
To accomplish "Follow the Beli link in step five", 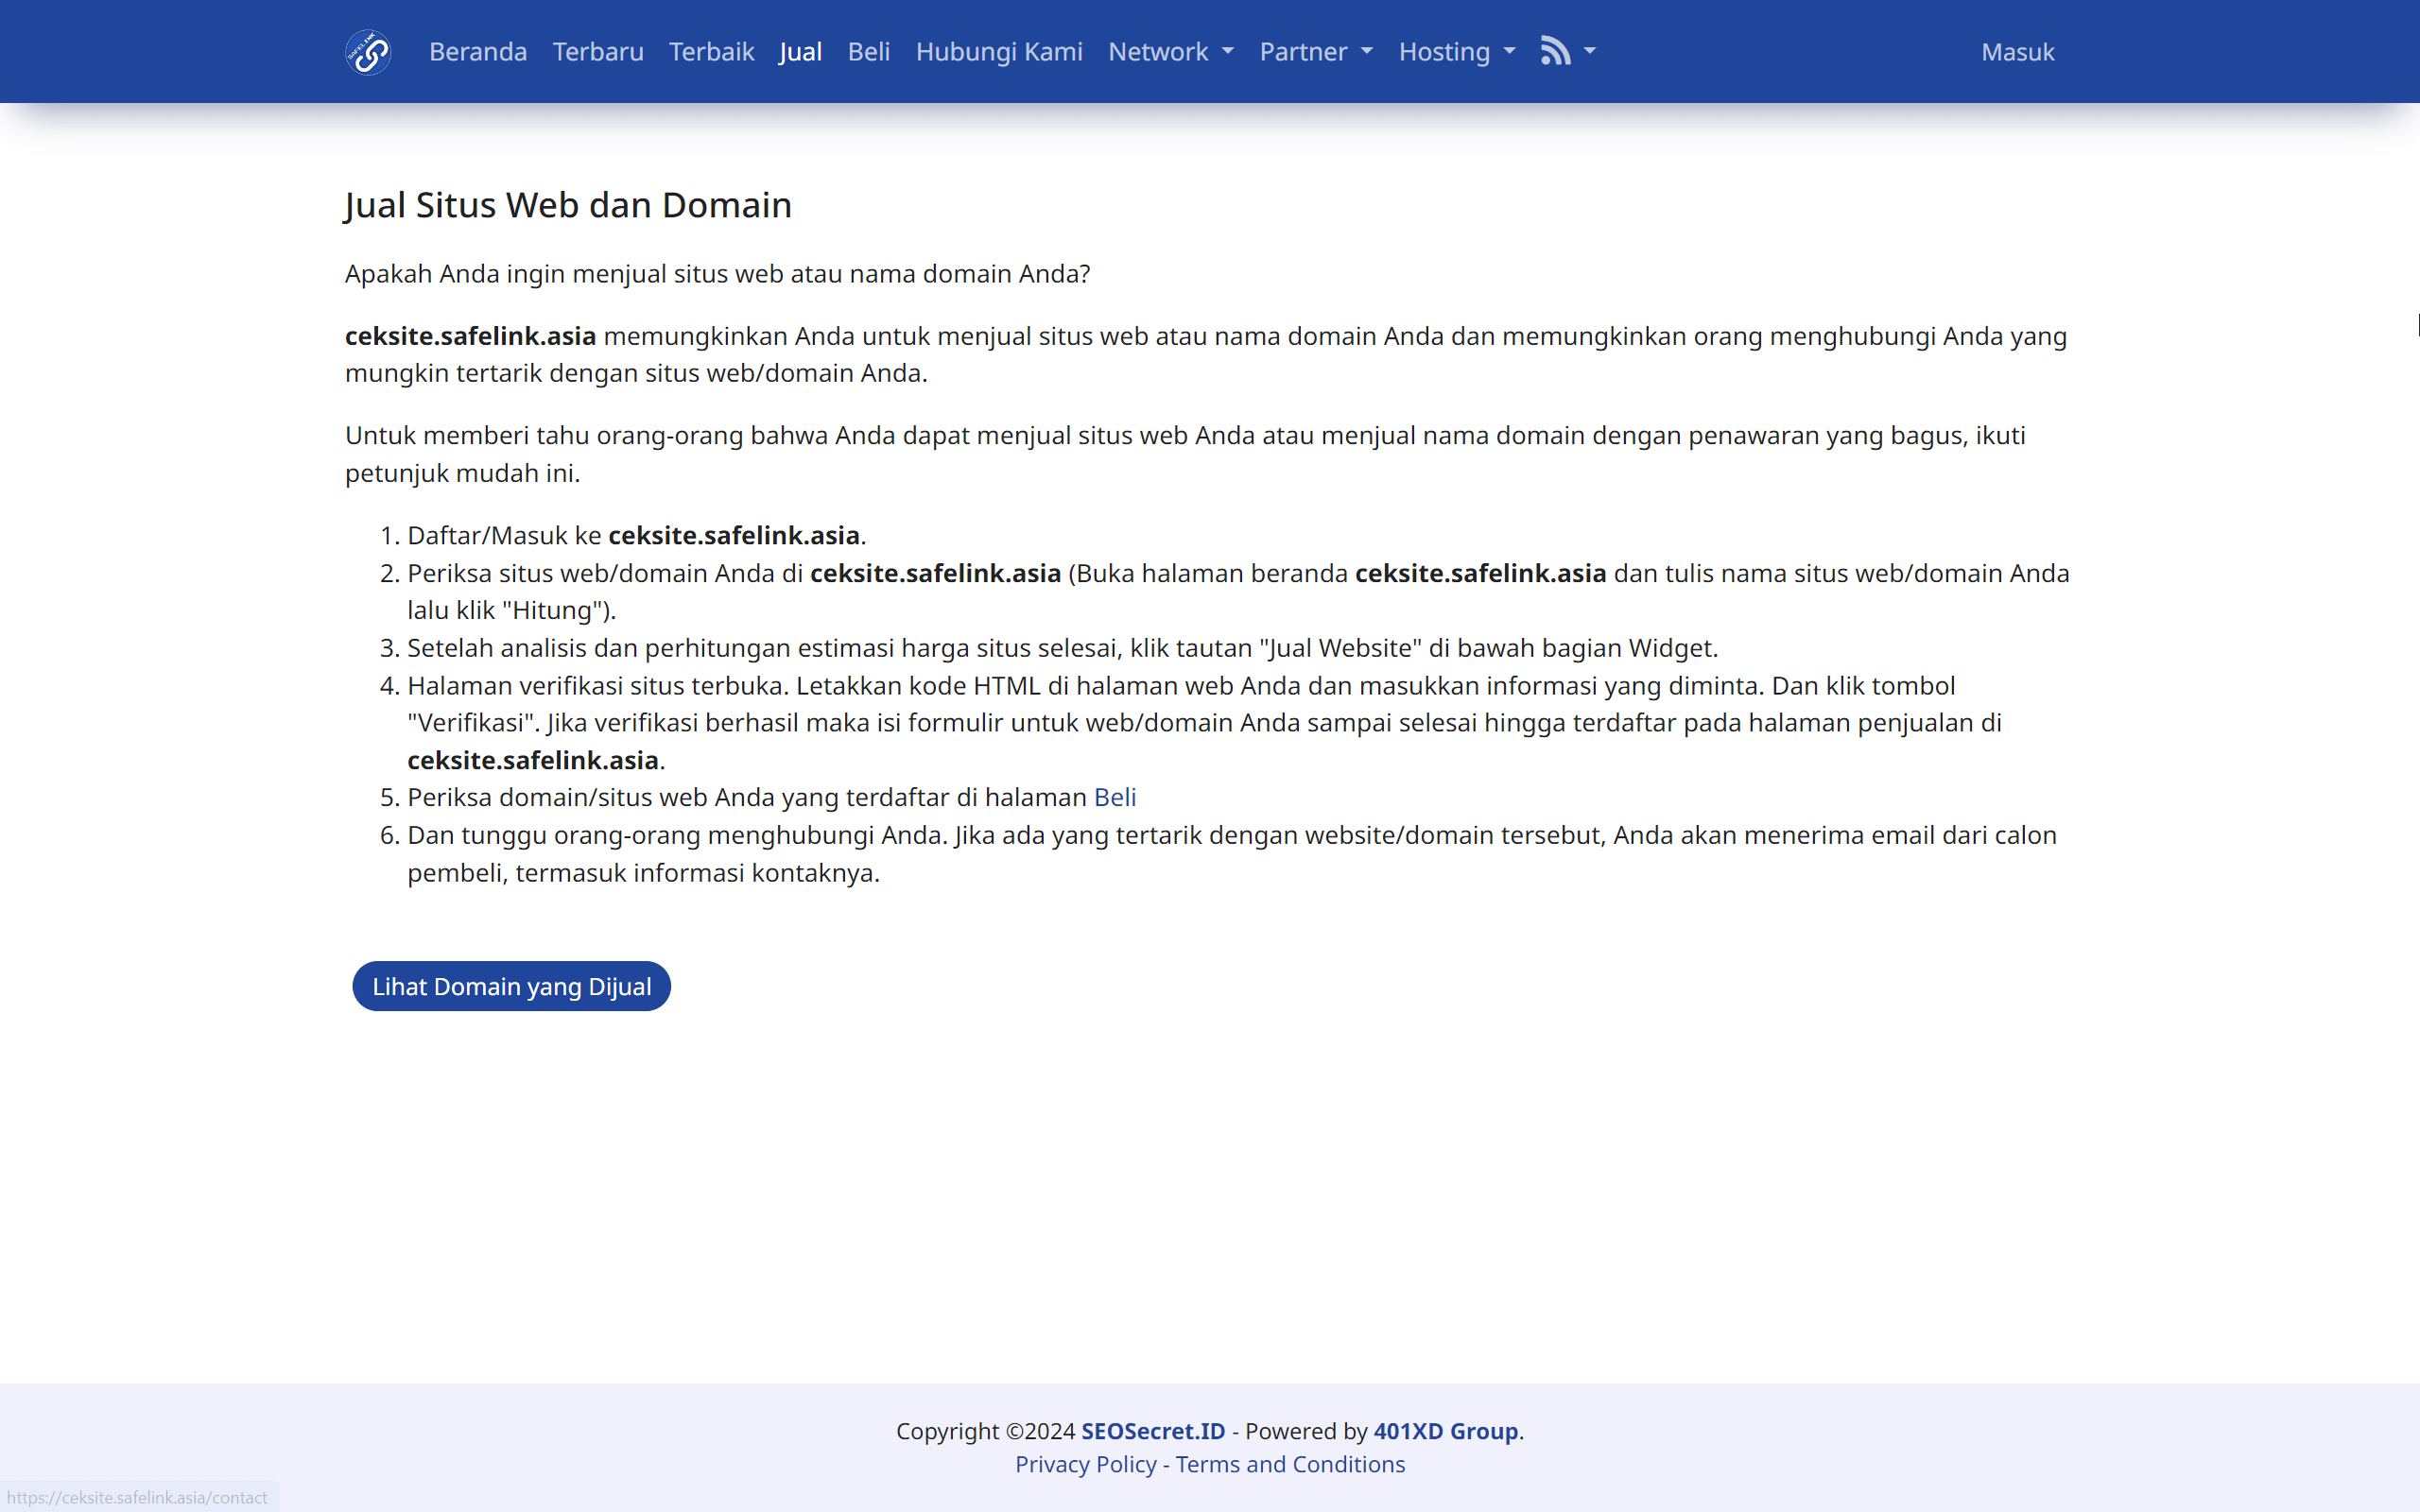I will tap(1114, 797).
